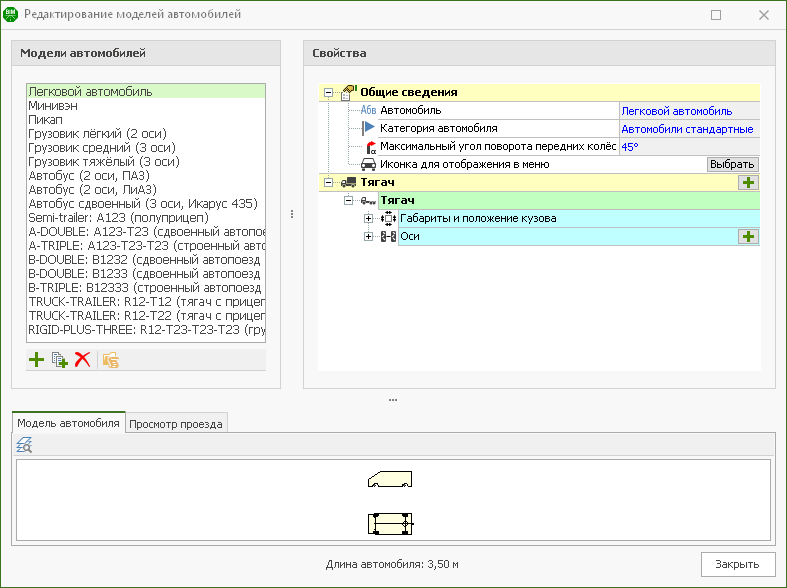Image resolution: width=787 pixels, height=588 pixels.
Task: Maximize the window
Action: 716,15
